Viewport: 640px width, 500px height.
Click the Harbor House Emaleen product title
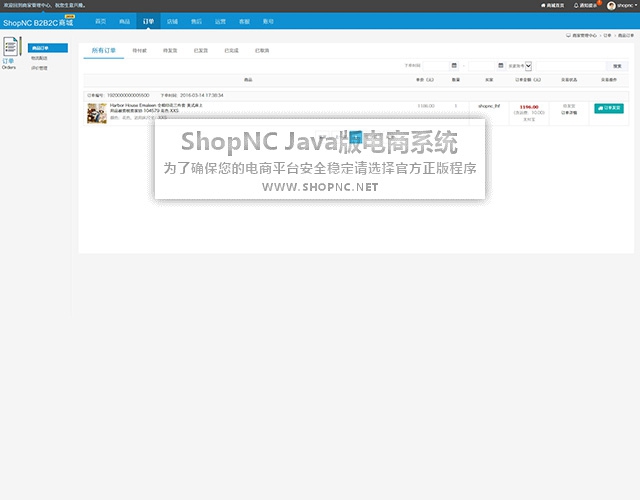click(156, 108)
